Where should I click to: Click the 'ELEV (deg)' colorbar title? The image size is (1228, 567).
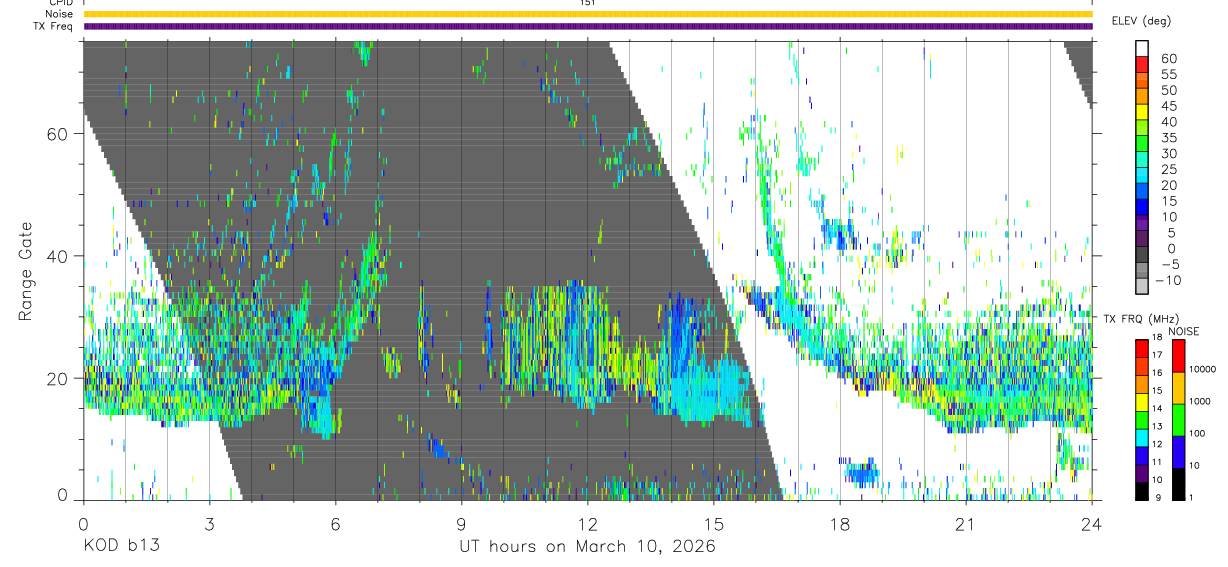(1142, 21)
